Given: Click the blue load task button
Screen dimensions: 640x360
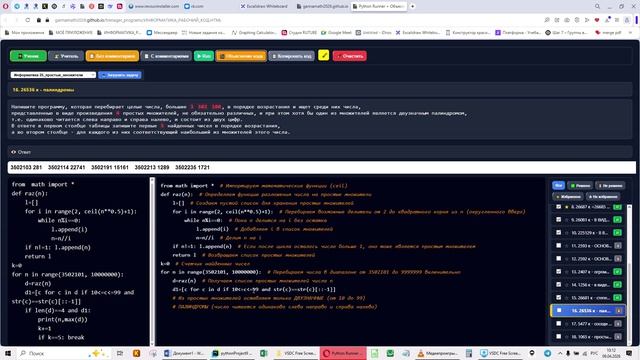Looking at the screenshot, I should (120, 75).
